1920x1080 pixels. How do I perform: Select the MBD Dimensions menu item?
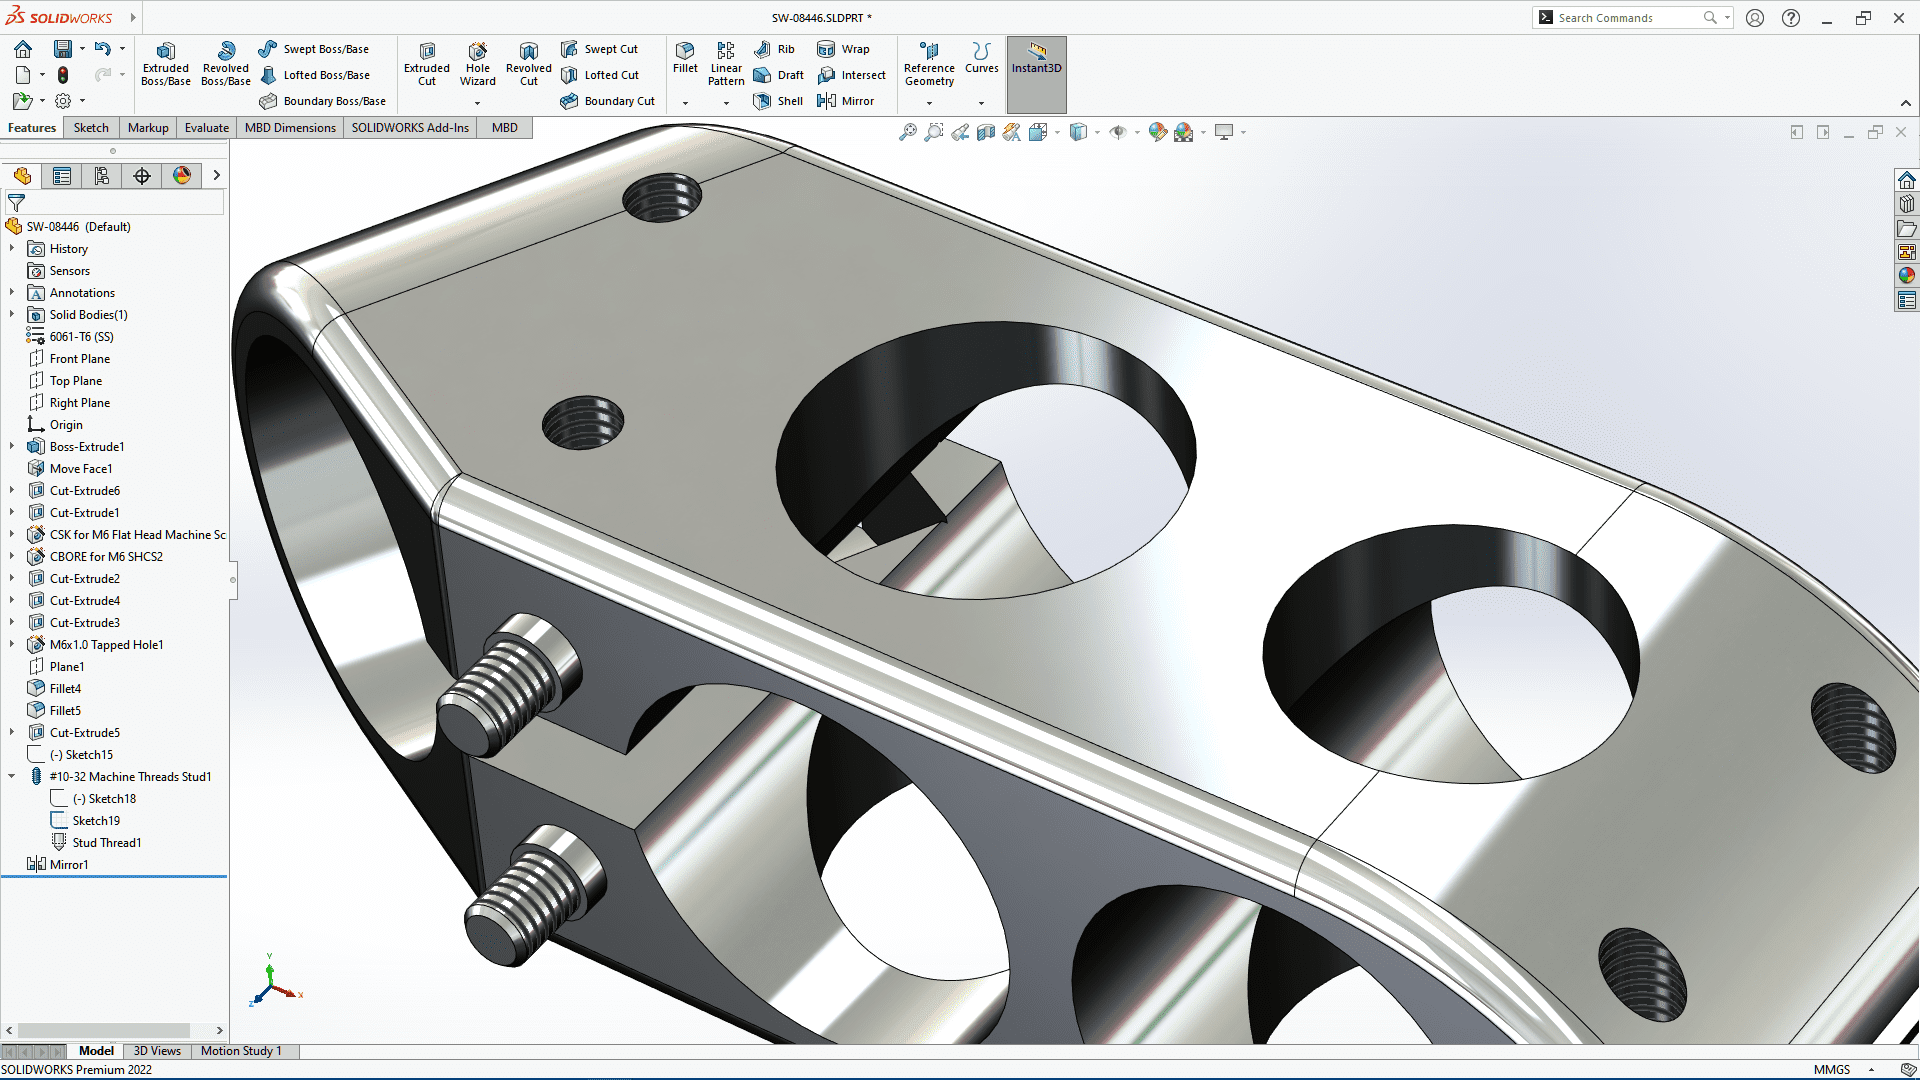click(x=289, y=127)
